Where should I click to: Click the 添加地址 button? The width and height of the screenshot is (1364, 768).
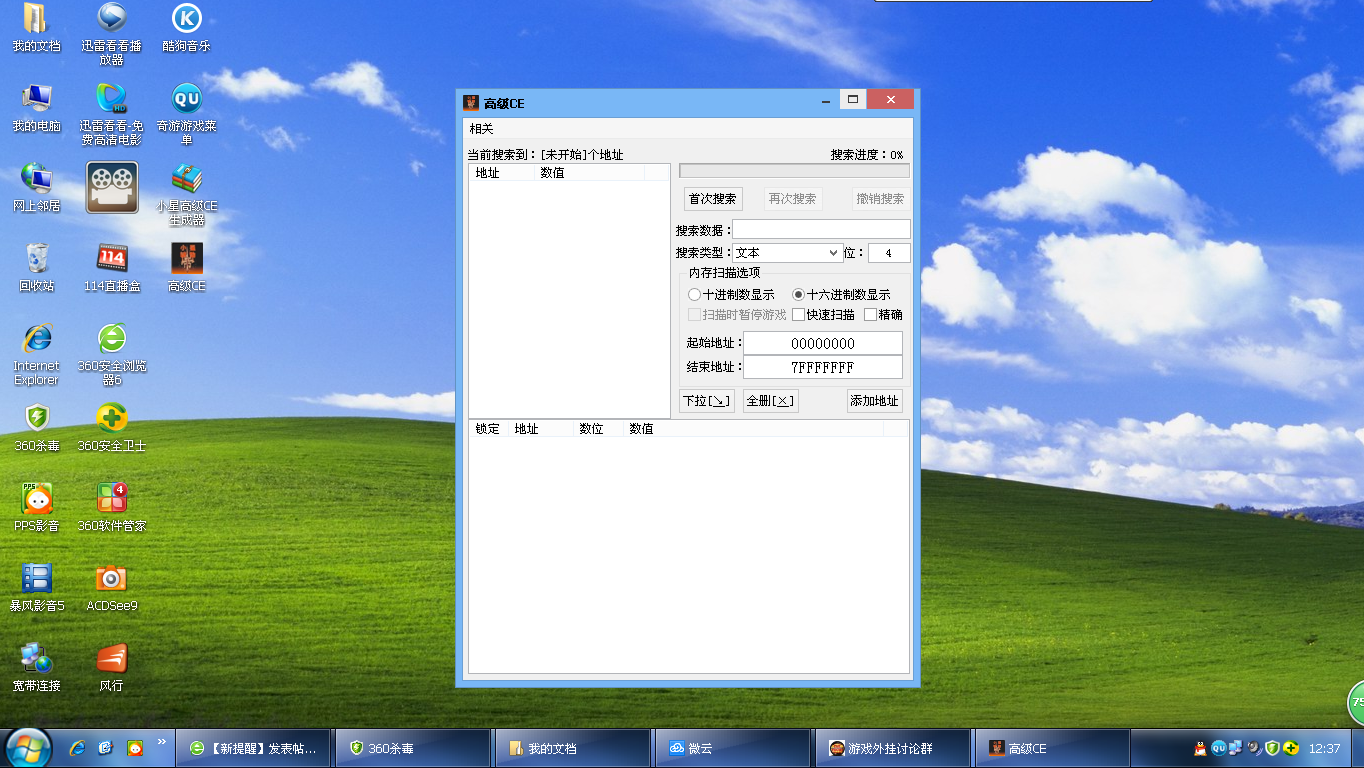874,401
